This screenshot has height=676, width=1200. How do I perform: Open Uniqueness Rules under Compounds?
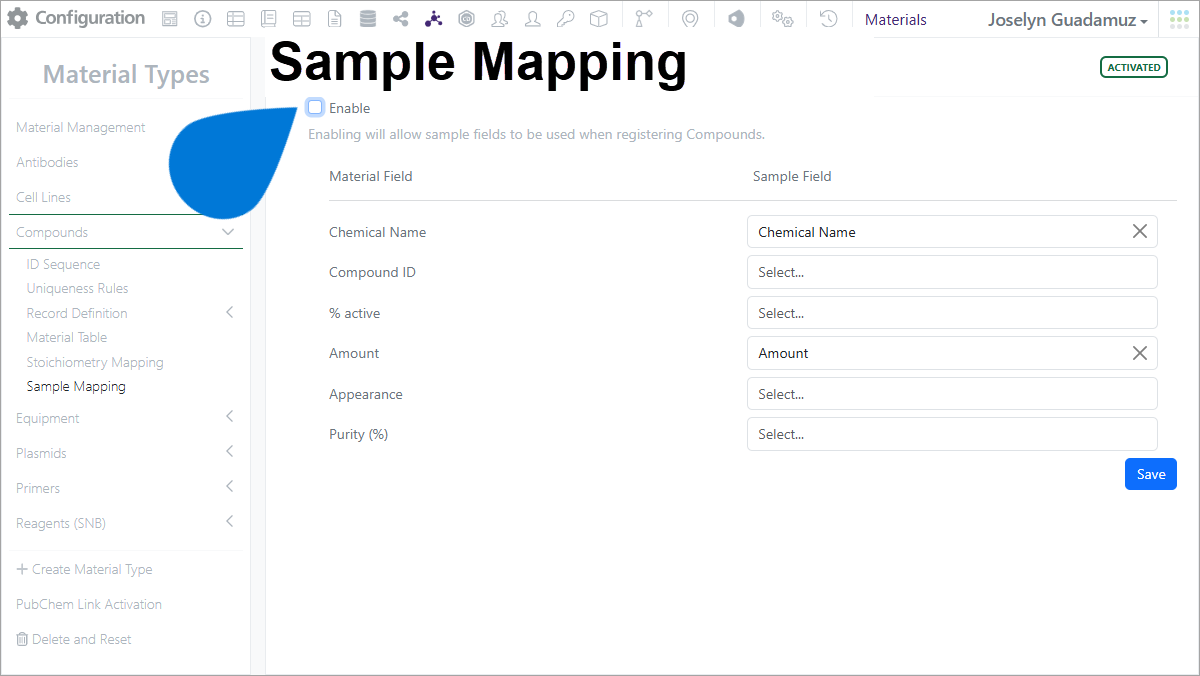[77, 288]
